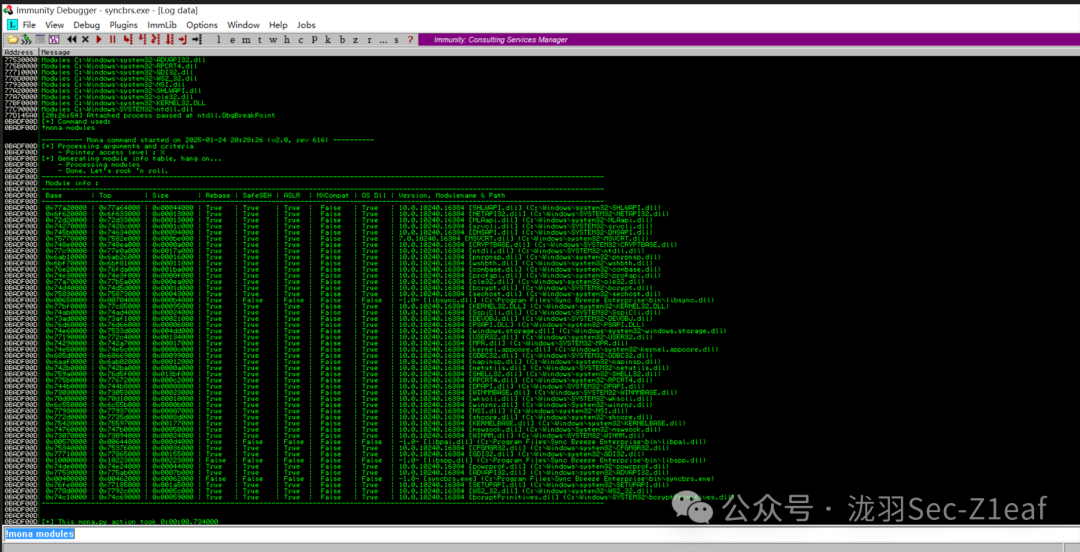The width and height of the screenshot is (1080, 552).
Task: Show Threads via 't' button
Action: coord(260,40)
